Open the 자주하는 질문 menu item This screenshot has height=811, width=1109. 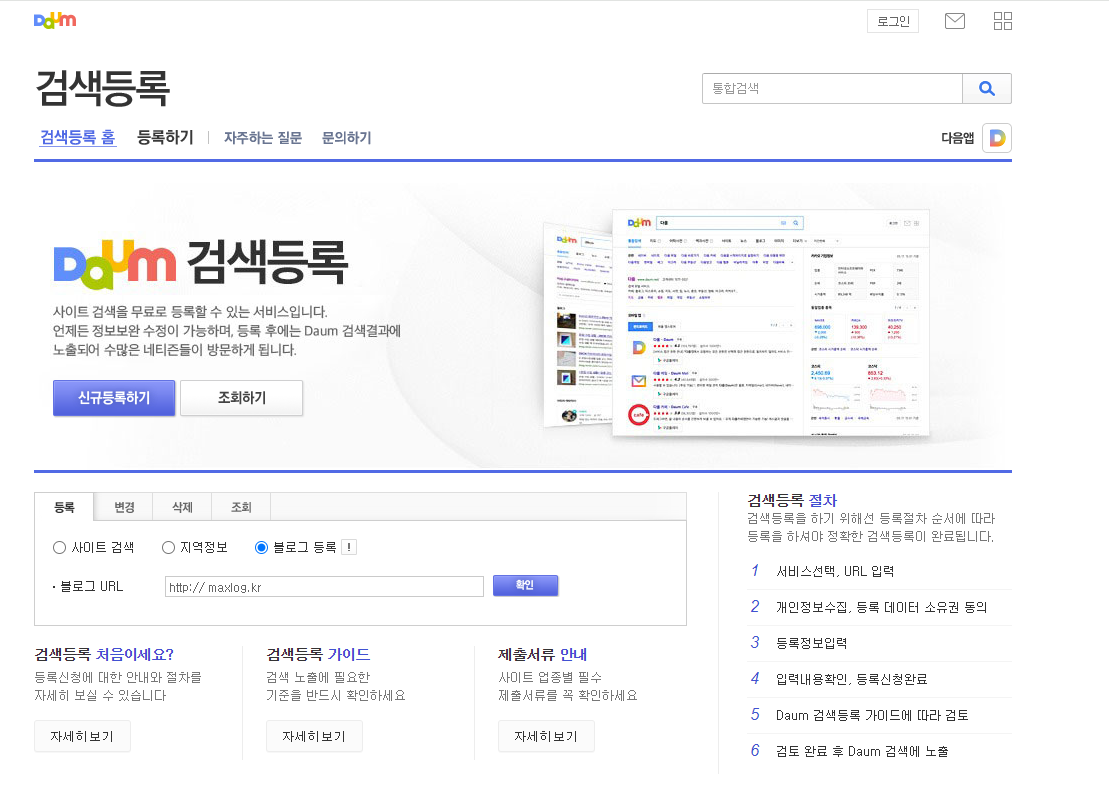click(262, 138)
